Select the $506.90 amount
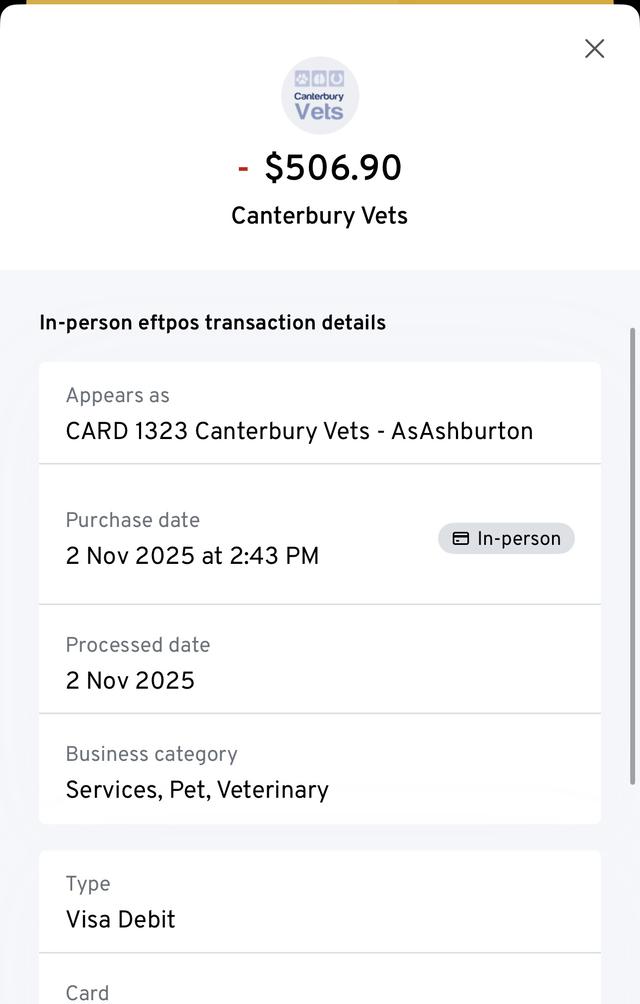The height and width of the screenshot is (1004, 640). click(333, 168)
